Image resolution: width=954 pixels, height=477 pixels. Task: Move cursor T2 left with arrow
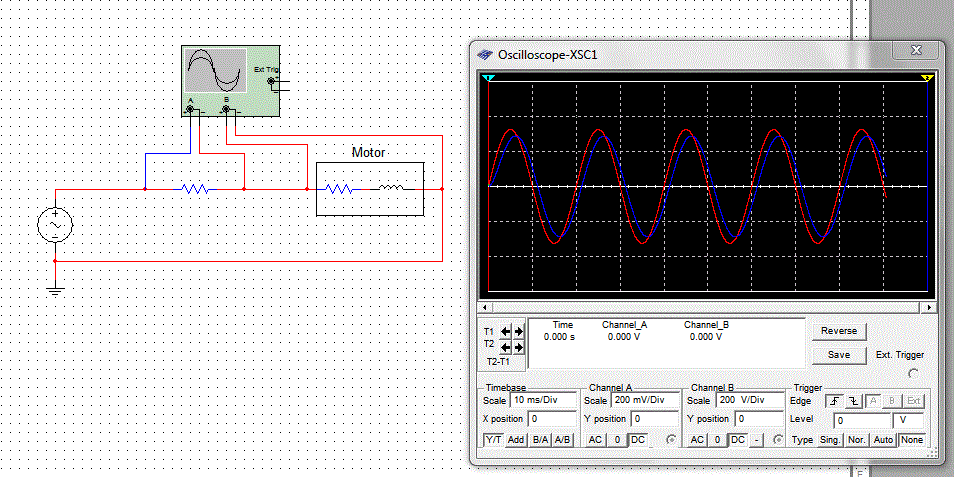pyautogui.click(x=505, y=347)
